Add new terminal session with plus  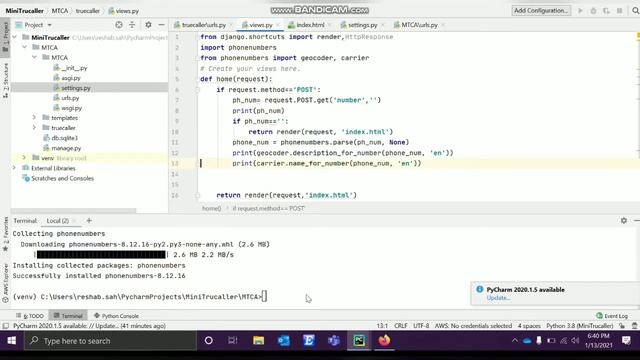coord(89,221)
